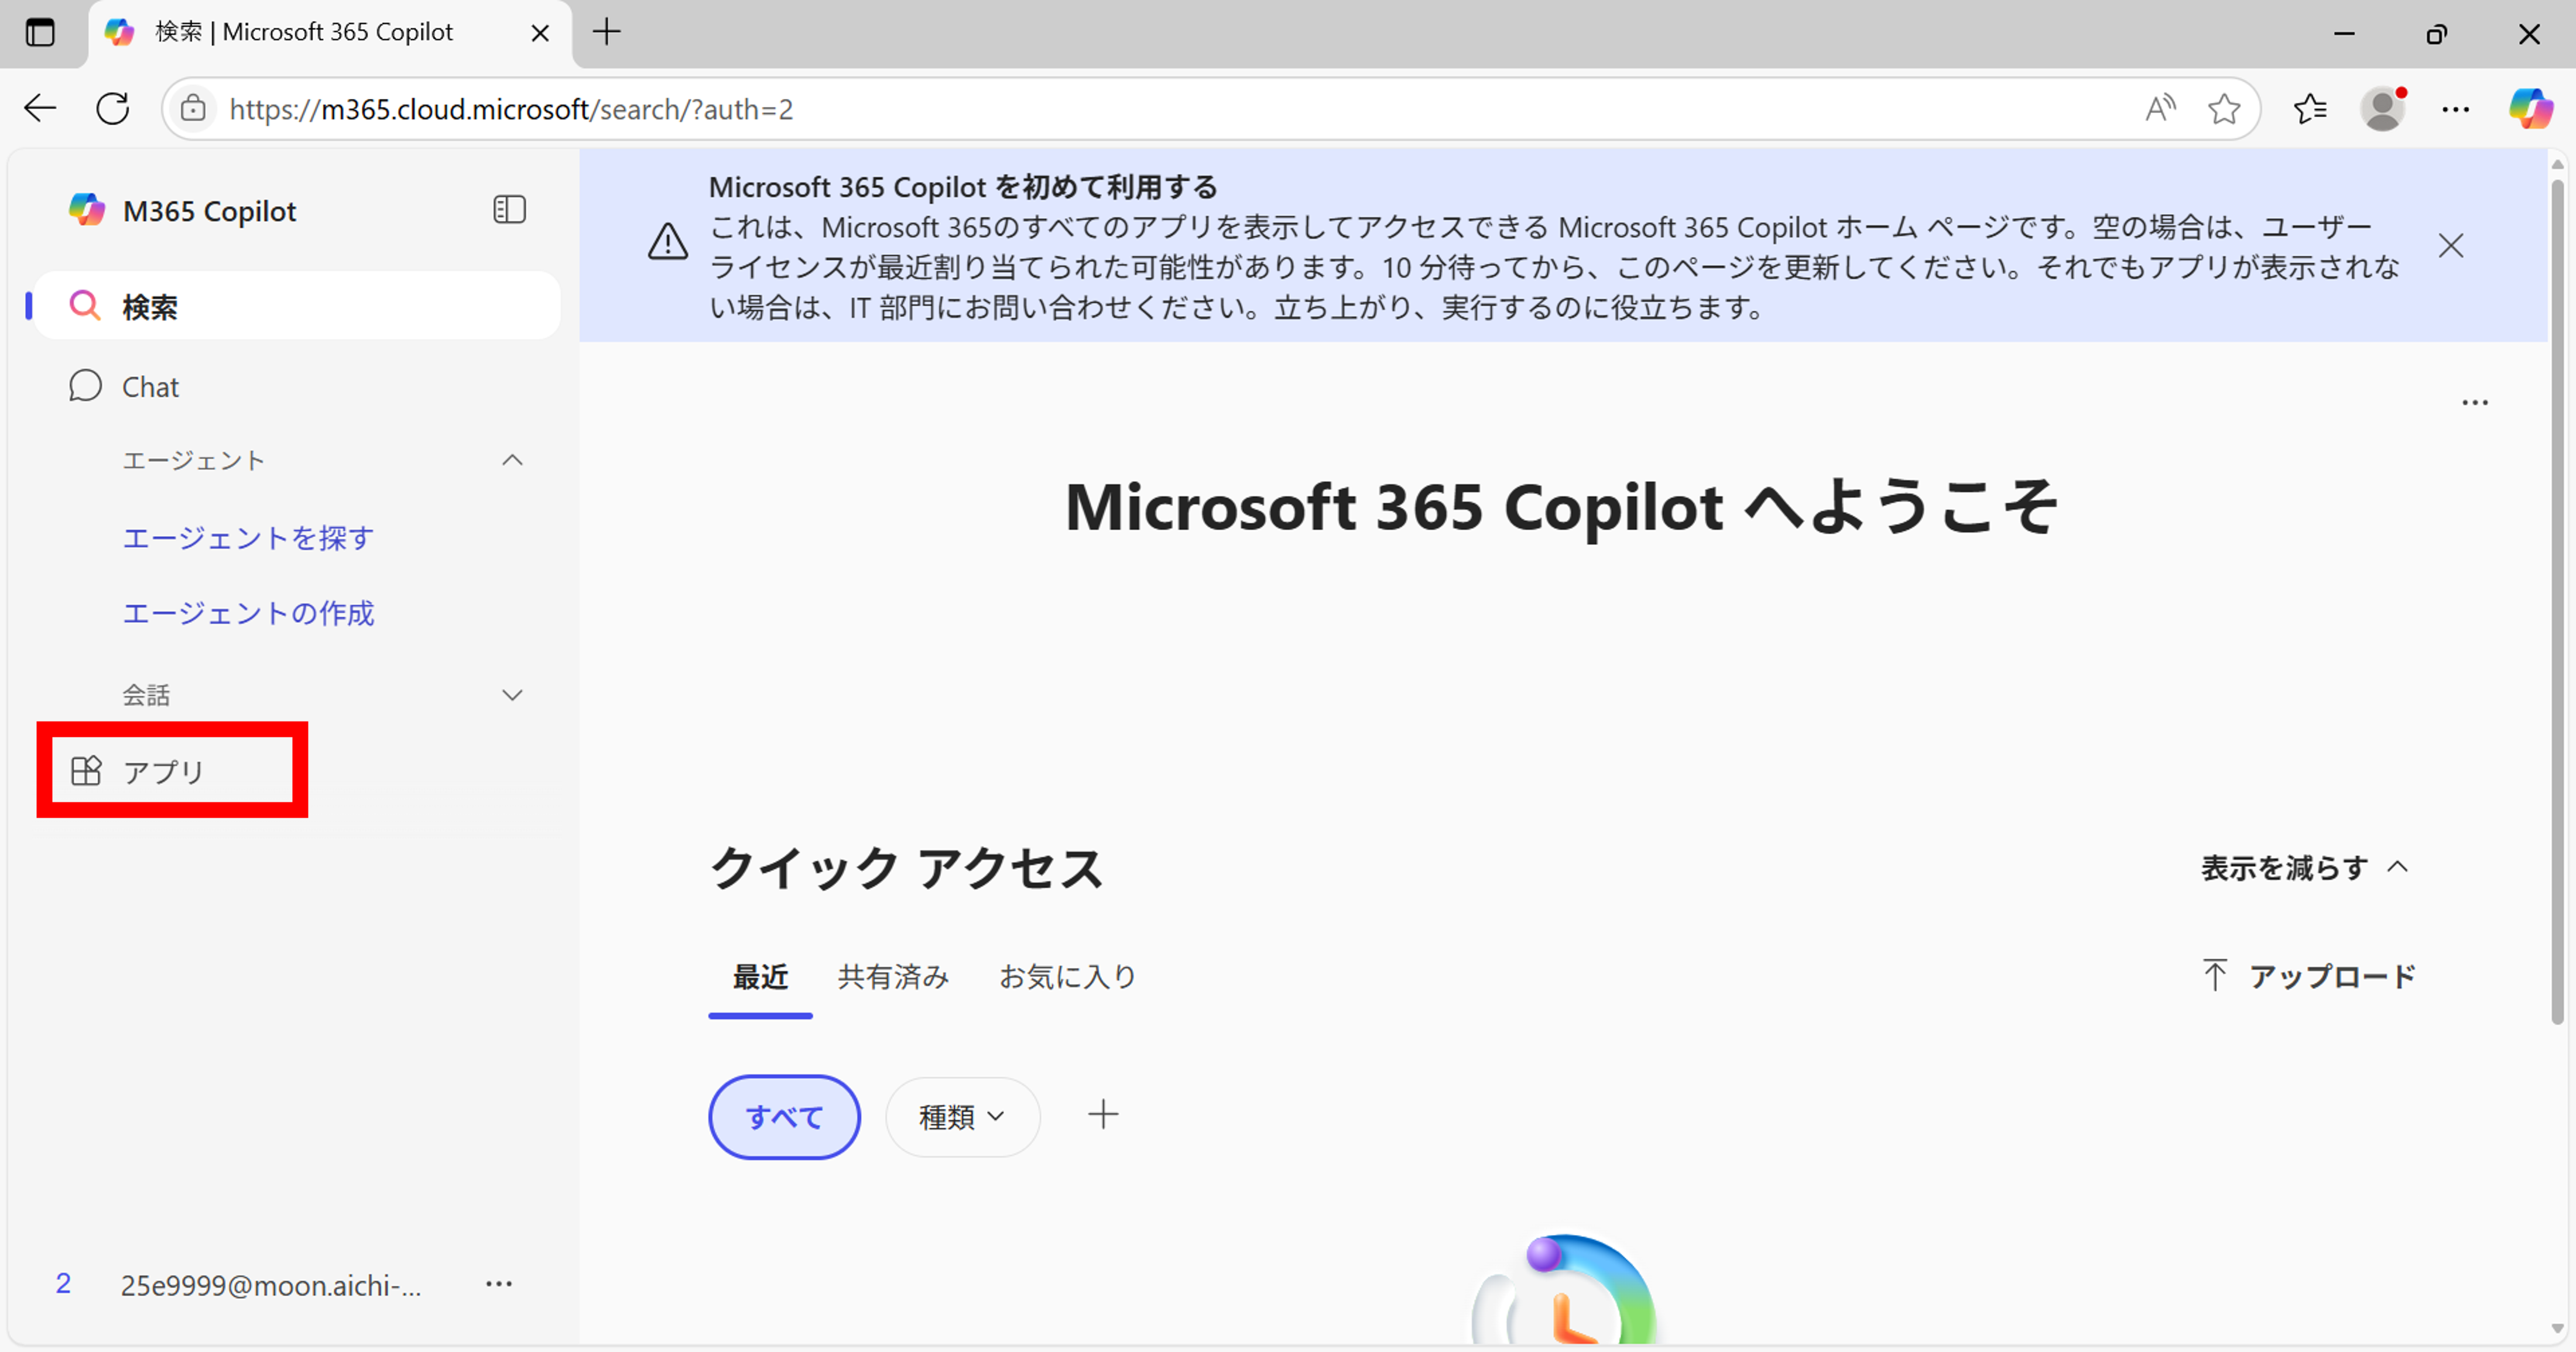Collapse the エージェント section
The image size is (2576, 1352).
(x=513, y=460)
